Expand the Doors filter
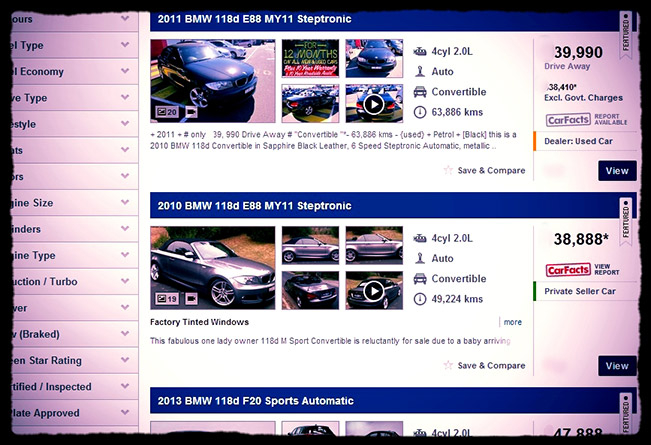The image size is (651, 445). (75, 176)
